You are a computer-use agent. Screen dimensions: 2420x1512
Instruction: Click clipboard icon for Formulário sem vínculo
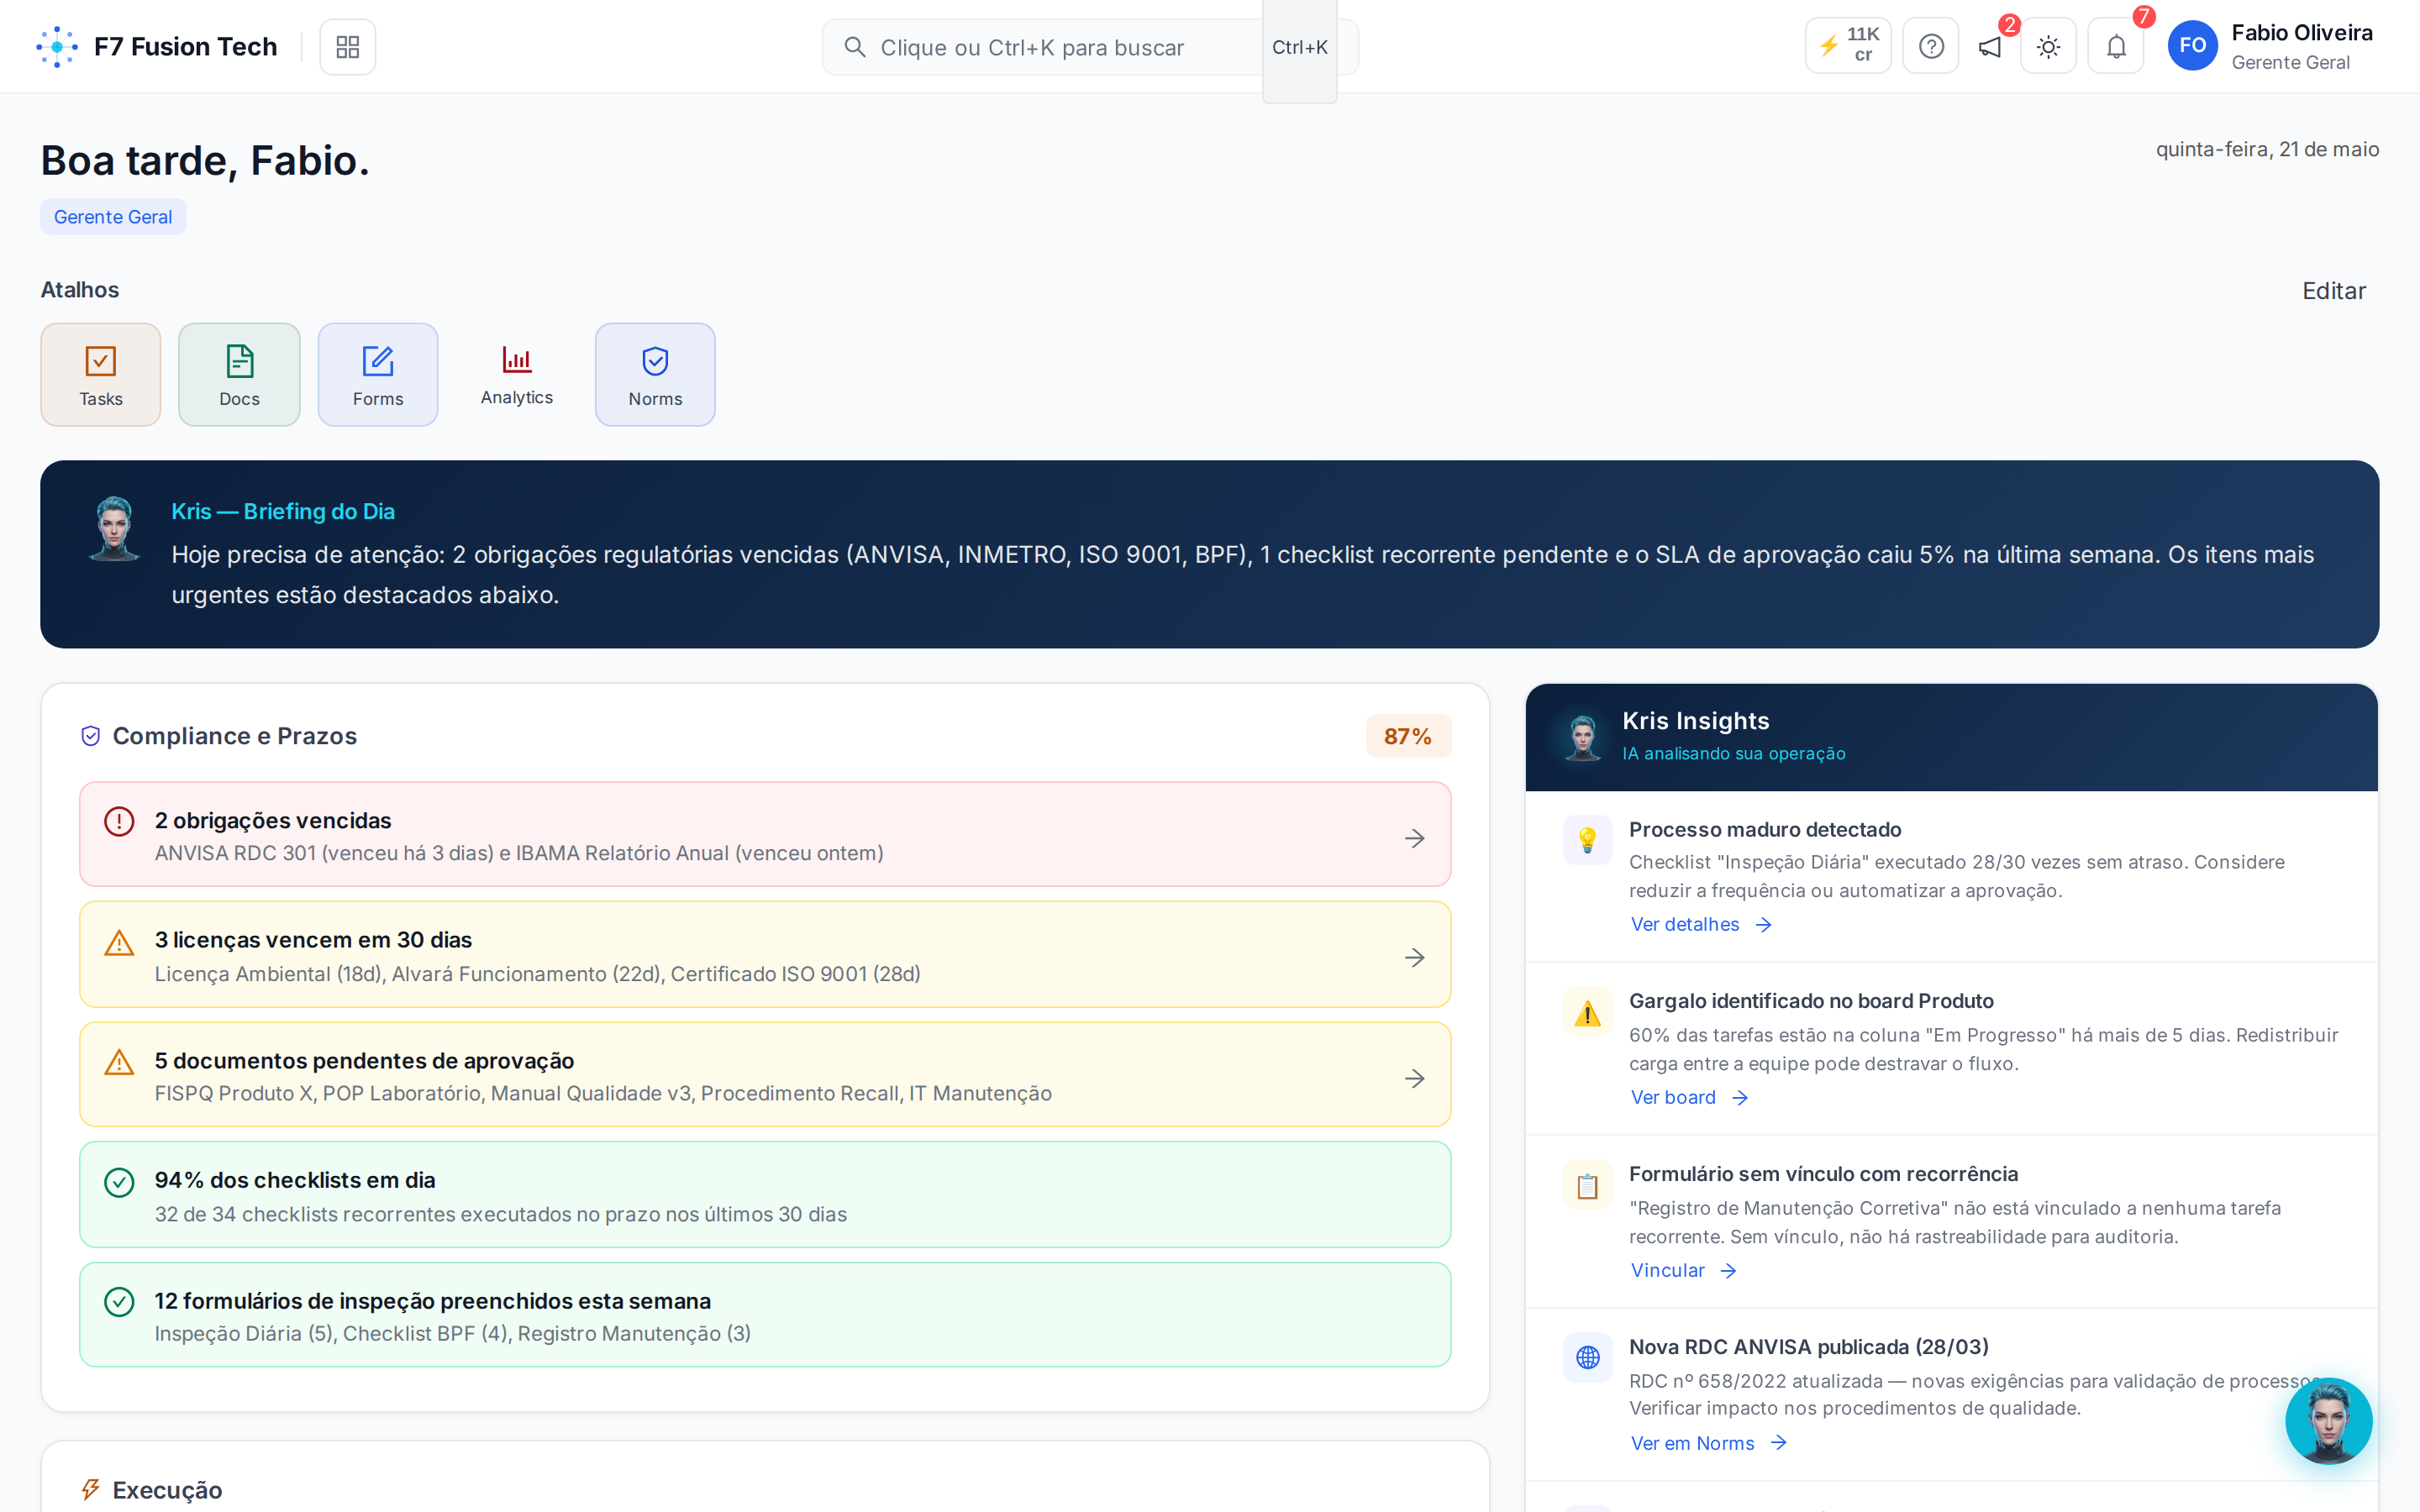(x=1587, y=1186)
